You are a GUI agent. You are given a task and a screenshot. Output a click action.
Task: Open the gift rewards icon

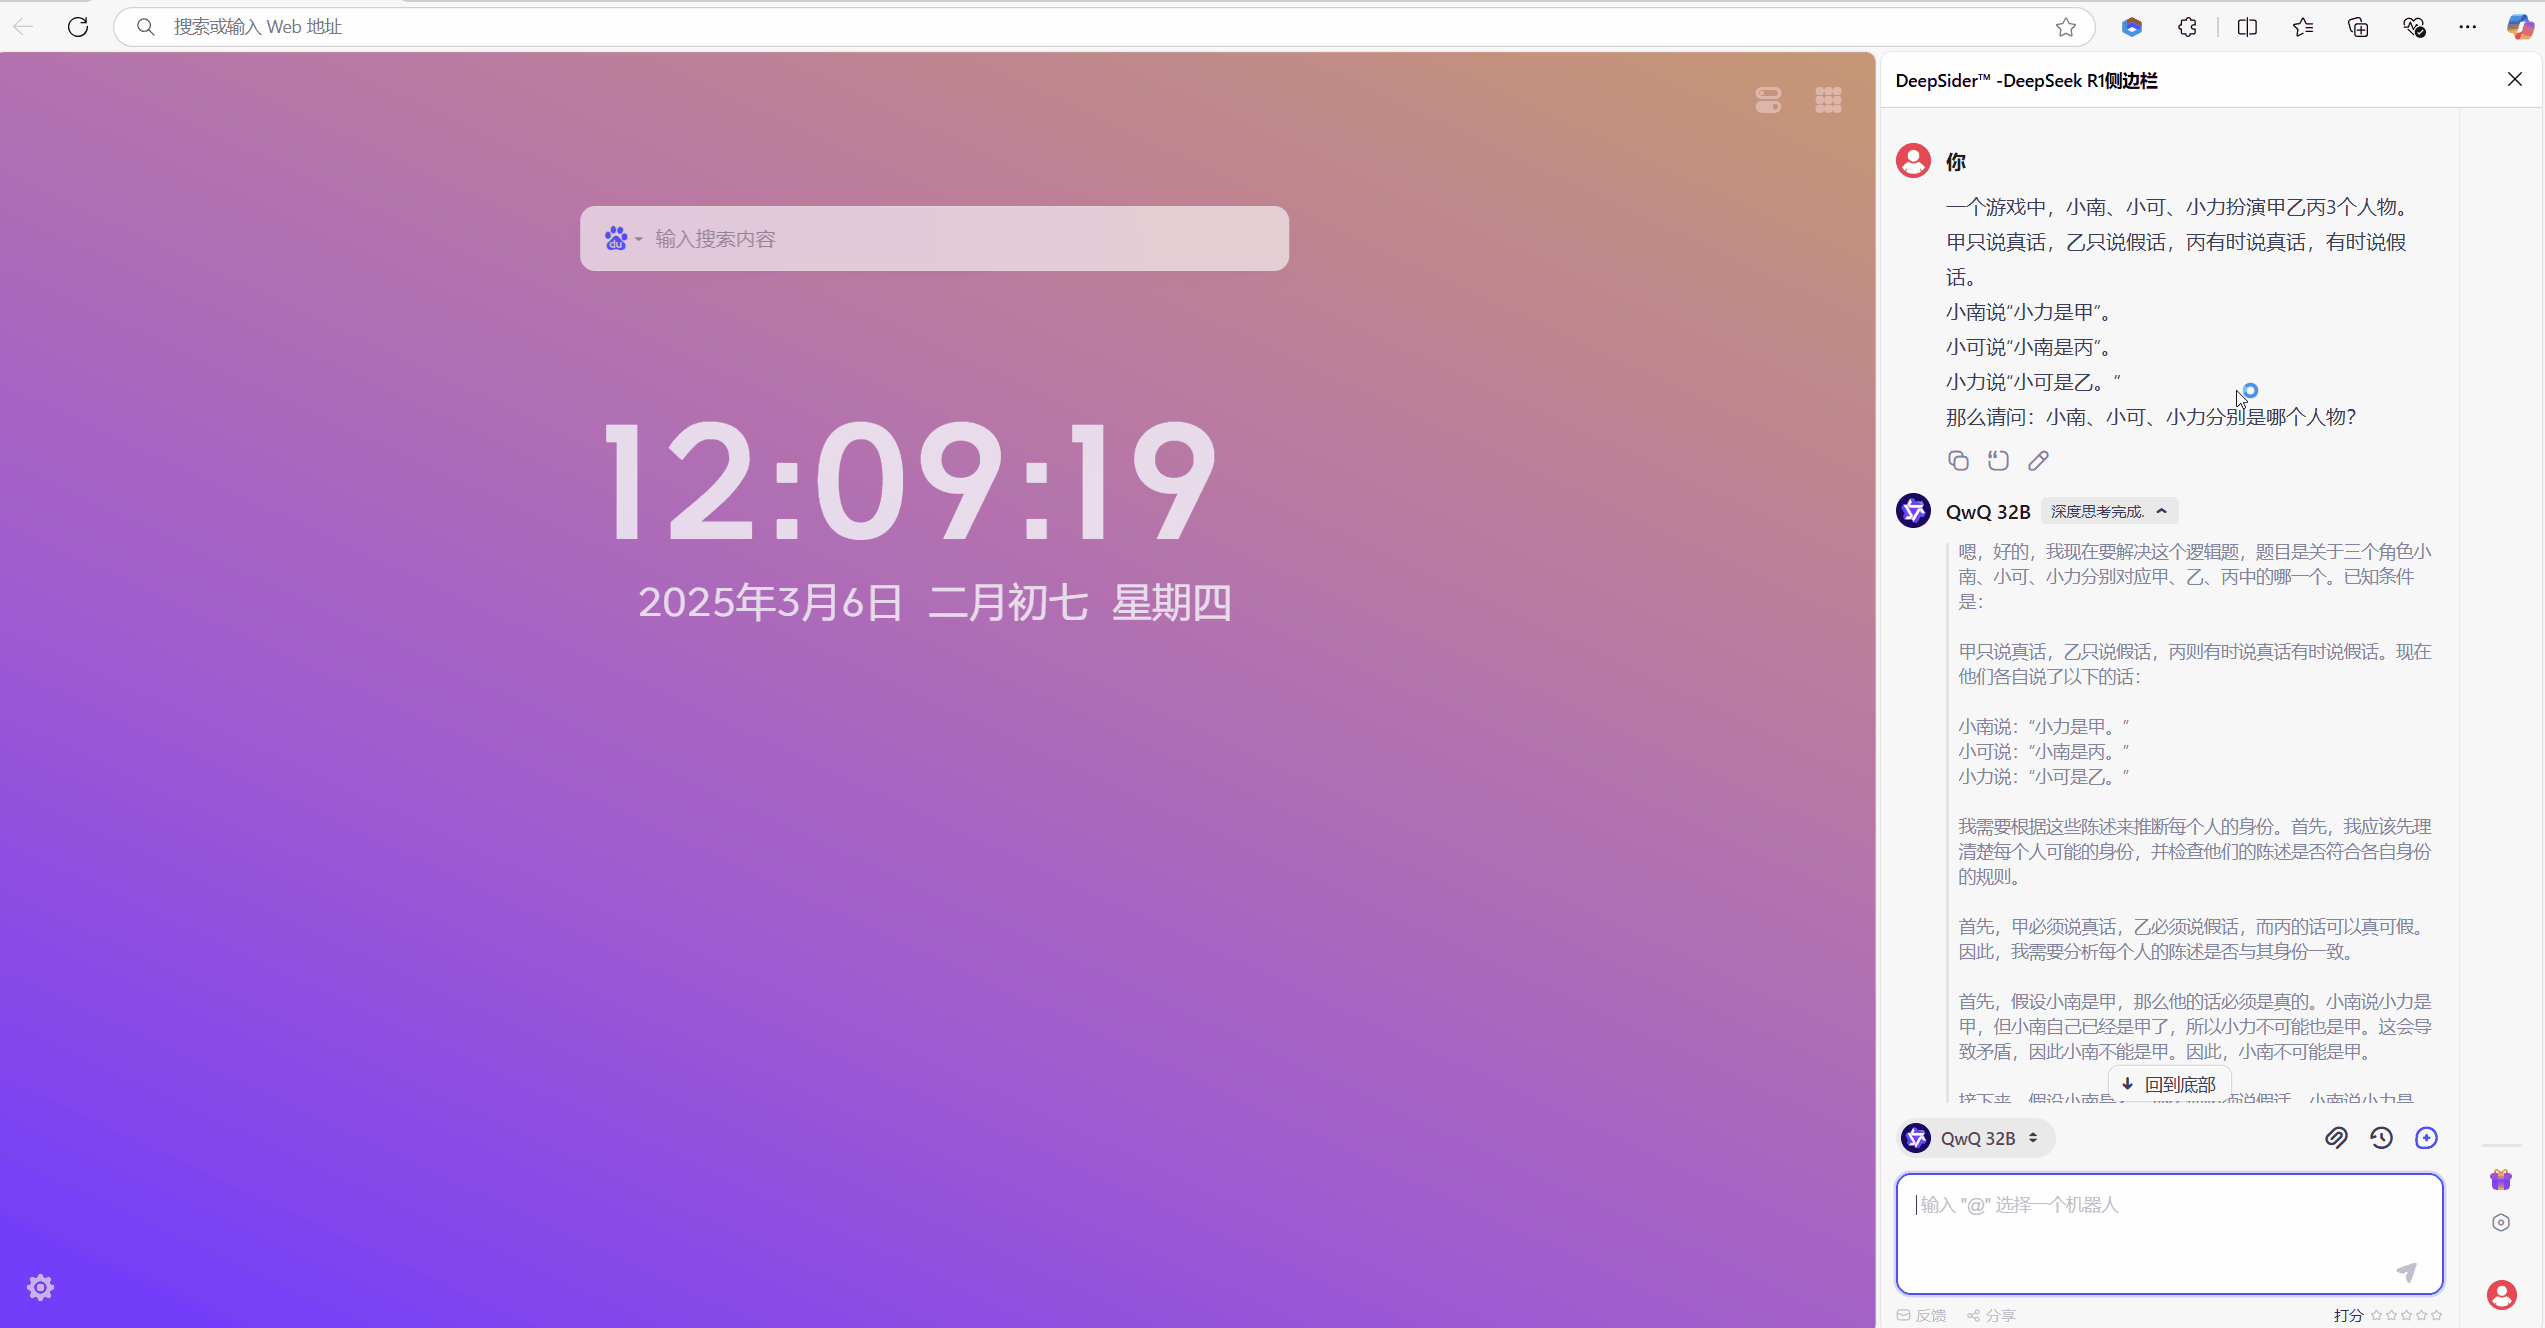(x=2501, y=1178)
